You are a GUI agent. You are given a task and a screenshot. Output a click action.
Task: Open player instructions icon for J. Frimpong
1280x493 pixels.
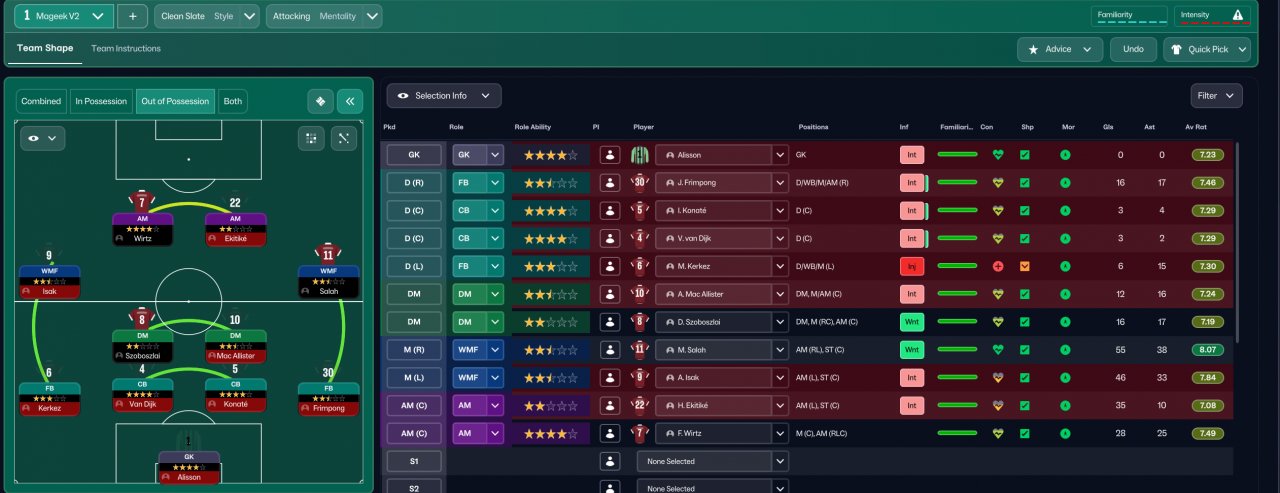[x=610, y=183]
